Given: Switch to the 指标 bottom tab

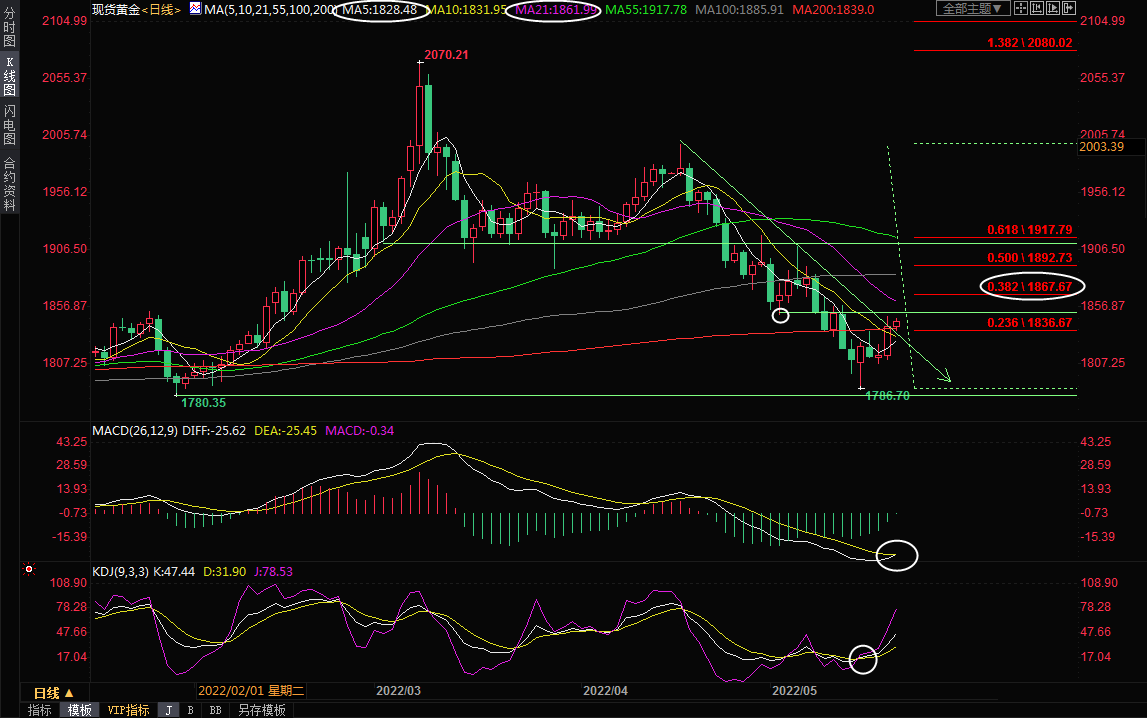Looking at the screenshot, I should [40, 710].
